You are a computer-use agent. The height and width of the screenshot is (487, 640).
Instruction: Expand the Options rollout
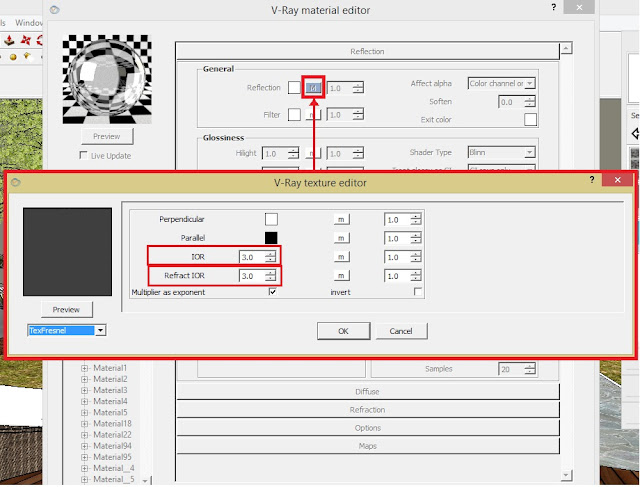pos(367,428)
